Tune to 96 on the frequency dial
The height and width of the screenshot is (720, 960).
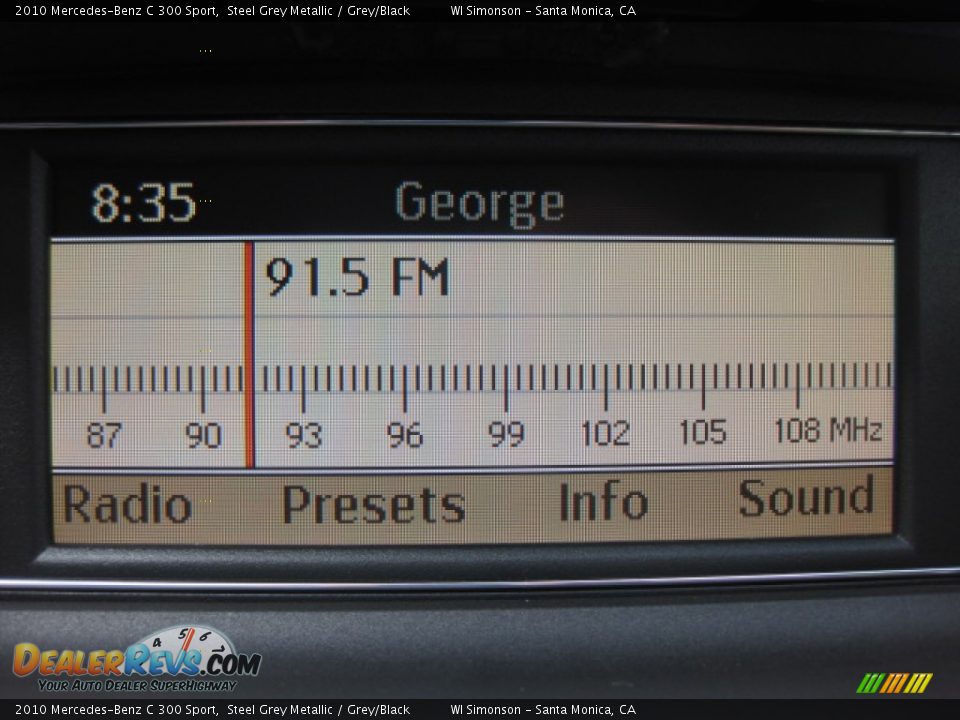pyautogui.click(x=405, y=435)
